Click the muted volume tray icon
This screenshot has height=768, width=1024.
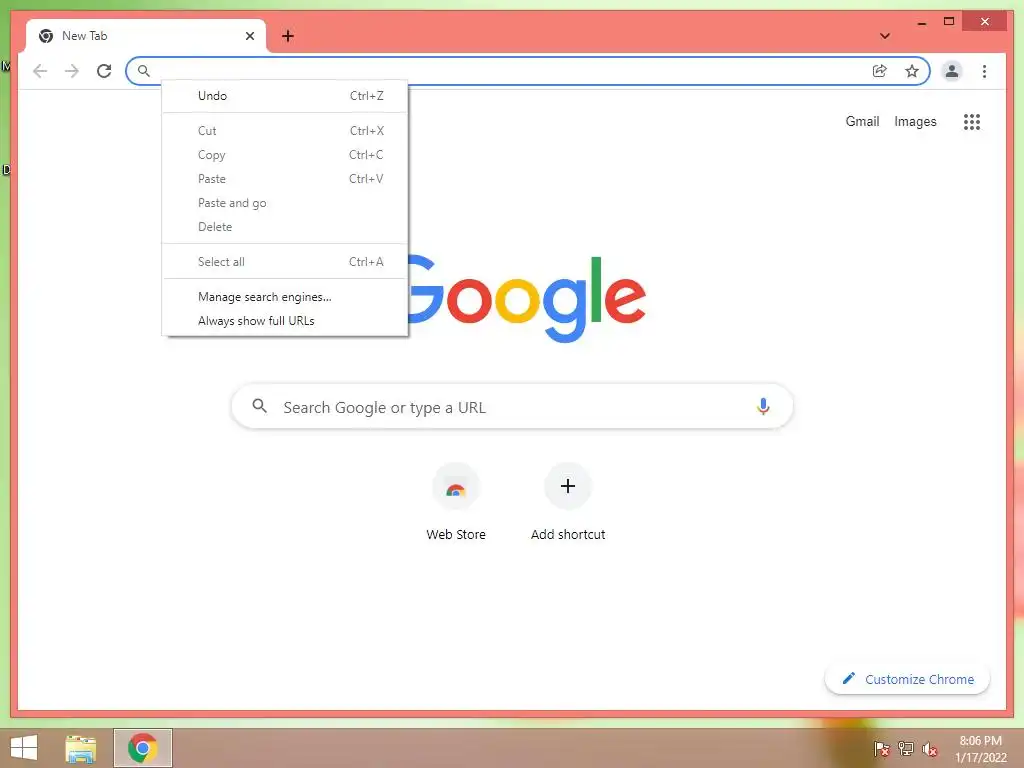click(x=930, y=749)
